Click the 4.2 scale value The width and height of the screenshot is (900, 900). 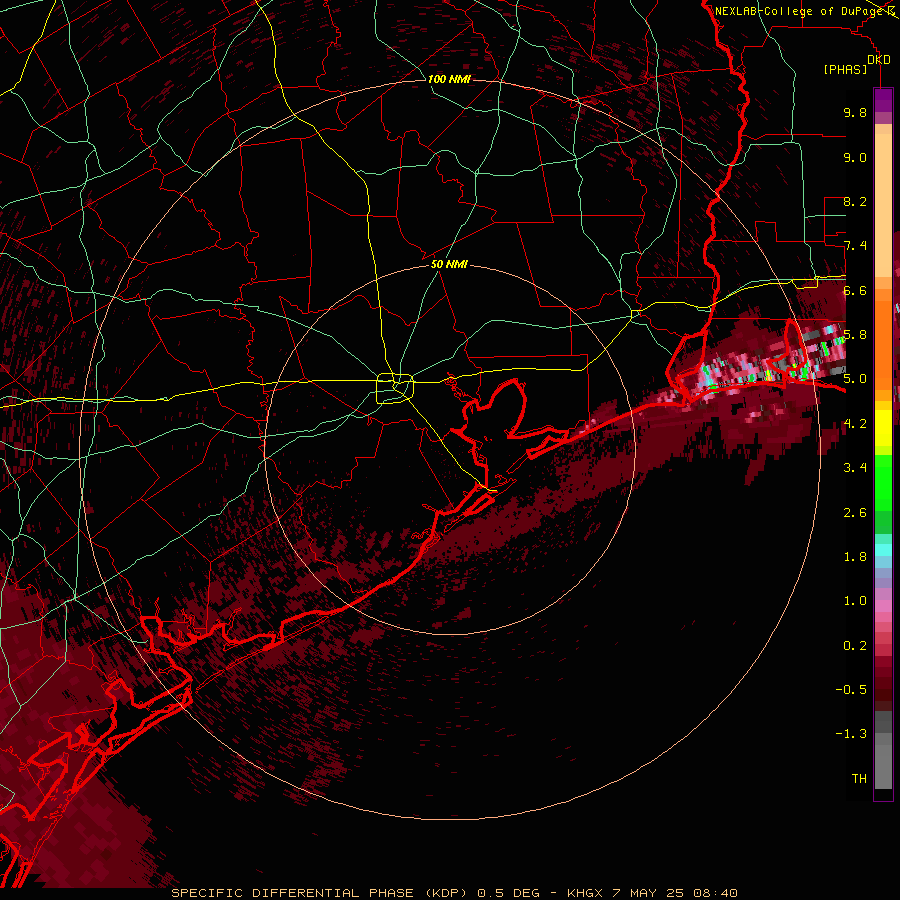coord(855,424)
